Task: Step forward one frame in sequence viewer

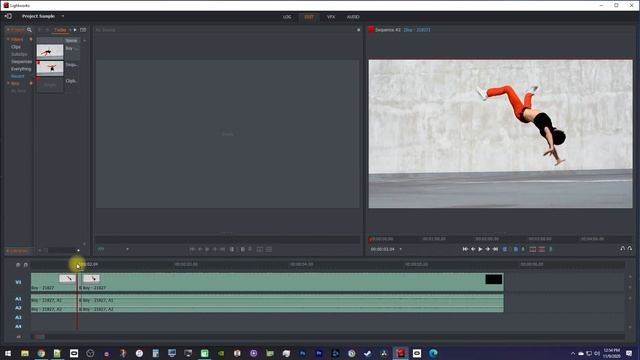Action: pyautogui.click(x=487, y=249)
